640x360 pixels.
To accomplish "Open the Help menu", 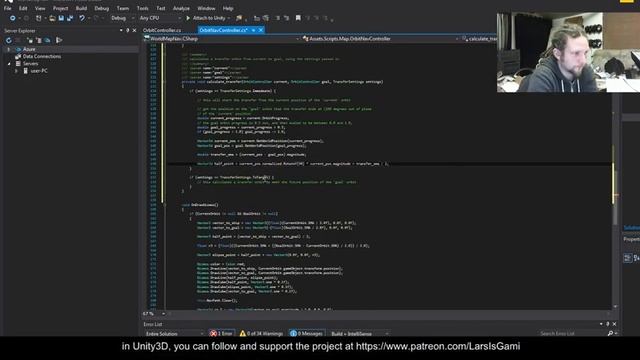I will [228, 8].
